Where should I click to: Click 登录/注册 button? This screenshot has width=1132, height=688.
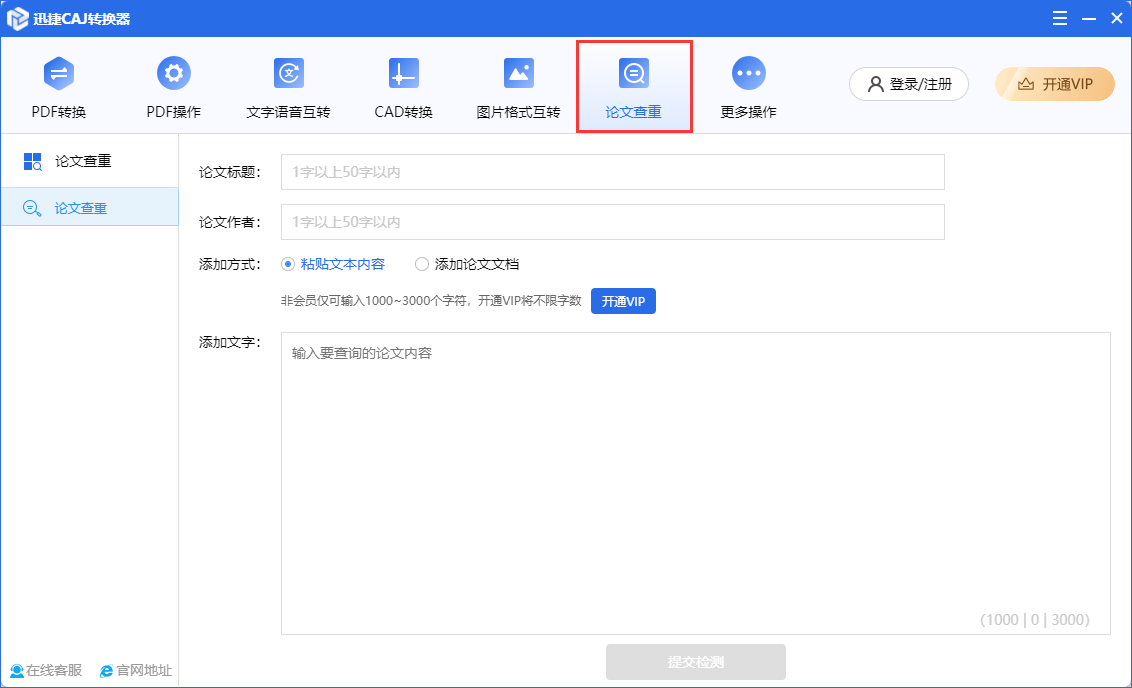click(x=908, y=84)
